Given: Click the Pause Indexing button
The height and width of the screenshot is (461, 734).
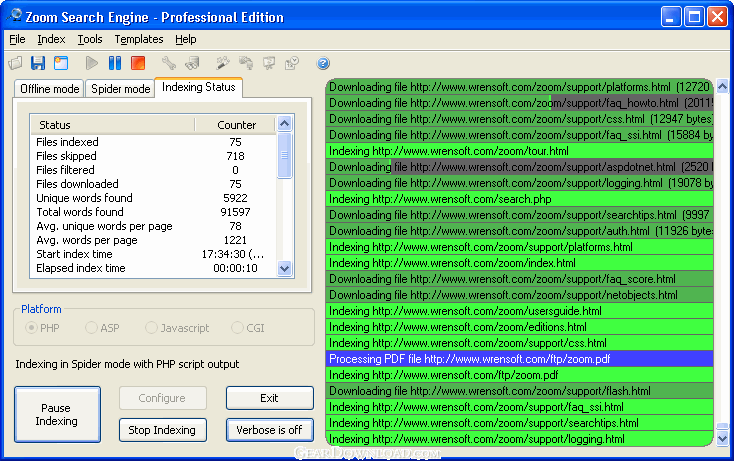Looking at the screenshot, I should point(57,414).
